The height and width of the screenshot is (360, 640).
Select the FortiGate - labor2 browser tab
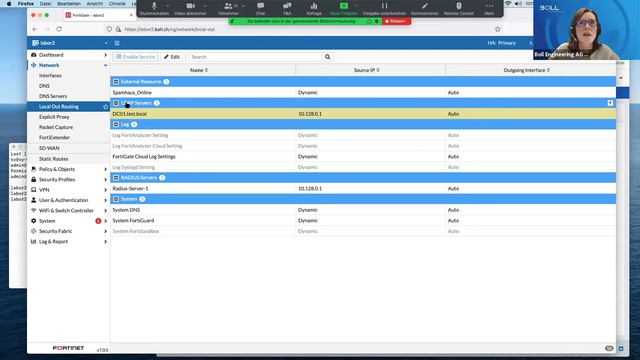[x=98, y=15]
